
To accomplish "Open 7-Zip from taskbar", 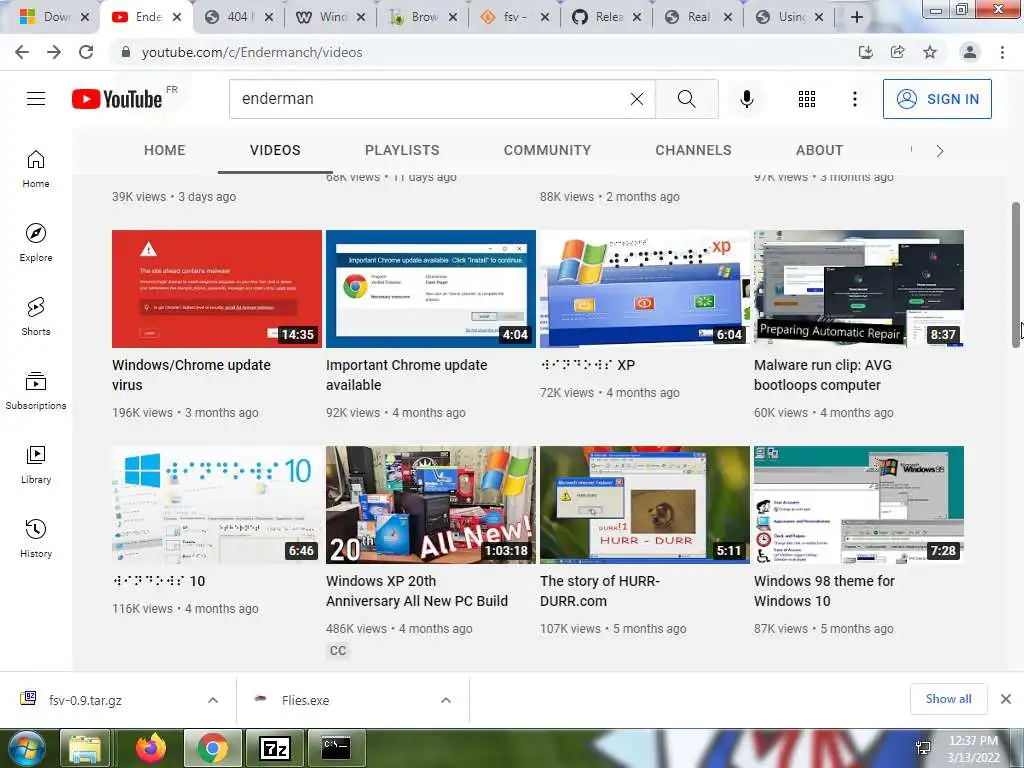I will (x=274, y=748).
